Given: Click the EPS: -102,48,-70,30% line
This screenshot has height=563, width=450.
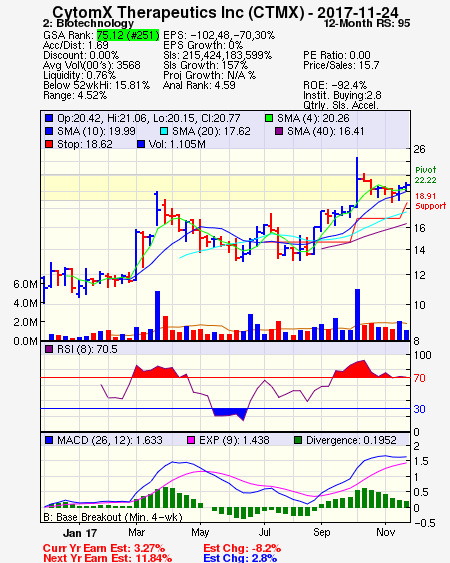Looking at the screenshot, I should coord(219,35).
